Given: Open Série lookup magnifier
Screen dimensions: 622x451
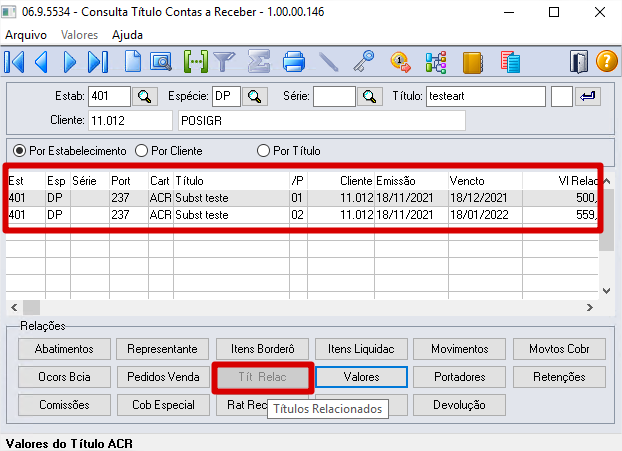Looking at the screenshot, I should [370, 96].
